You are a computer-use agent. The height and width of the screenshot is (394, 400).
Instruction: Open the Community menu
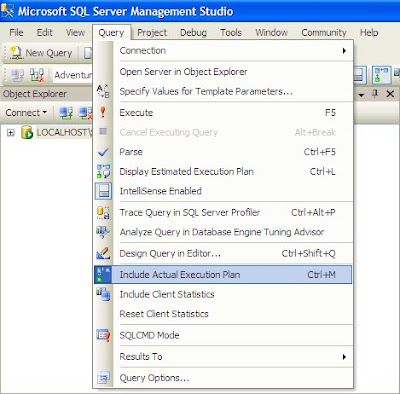point(324,32)
